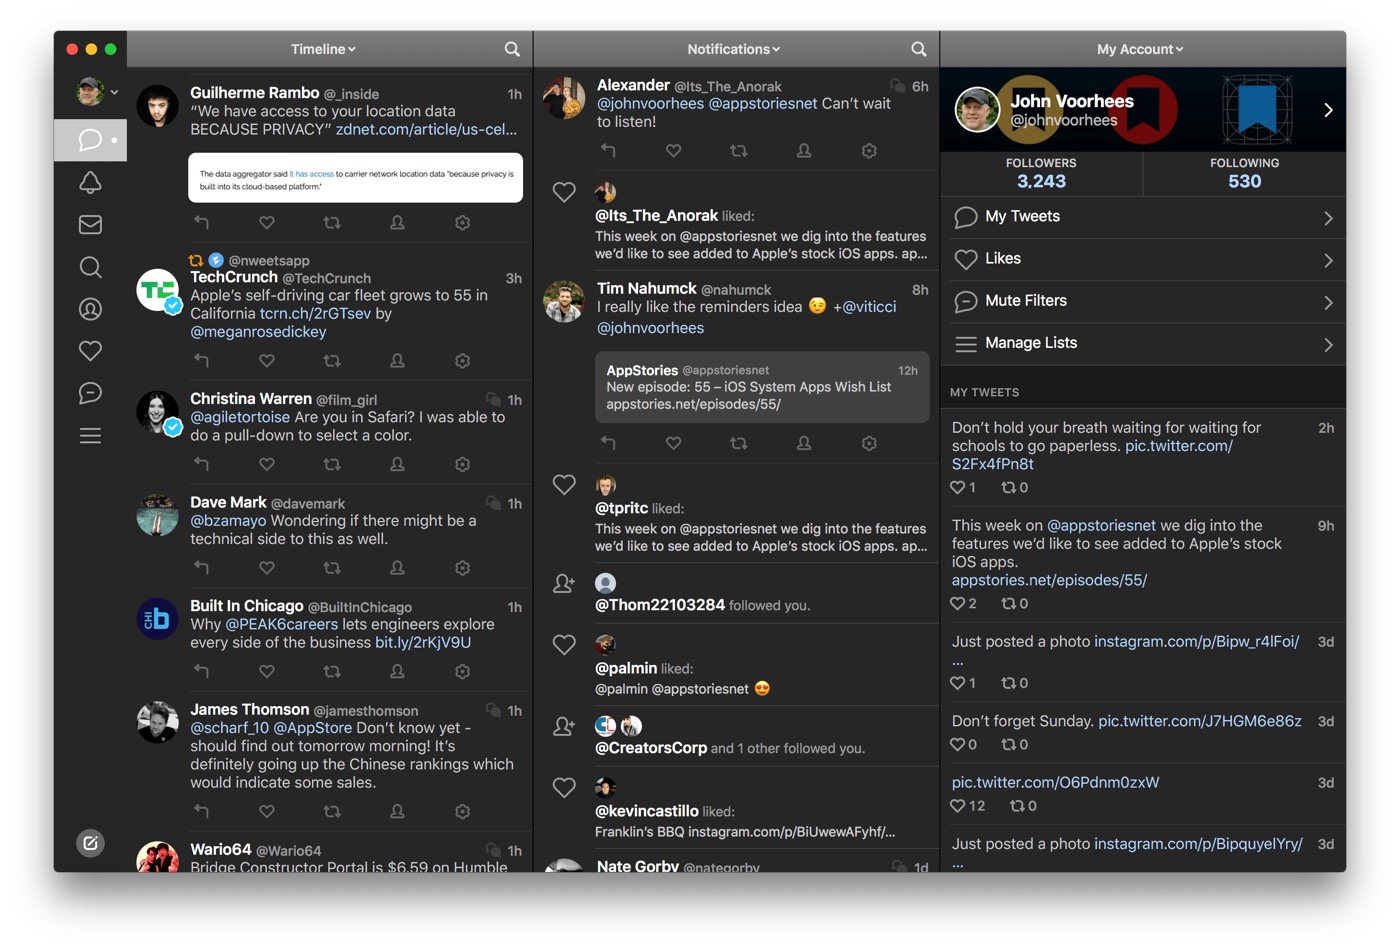Screen dimensions: 1400x949
Task: Open the @kevincastillo liked notification
Action: tap(737, 808)
